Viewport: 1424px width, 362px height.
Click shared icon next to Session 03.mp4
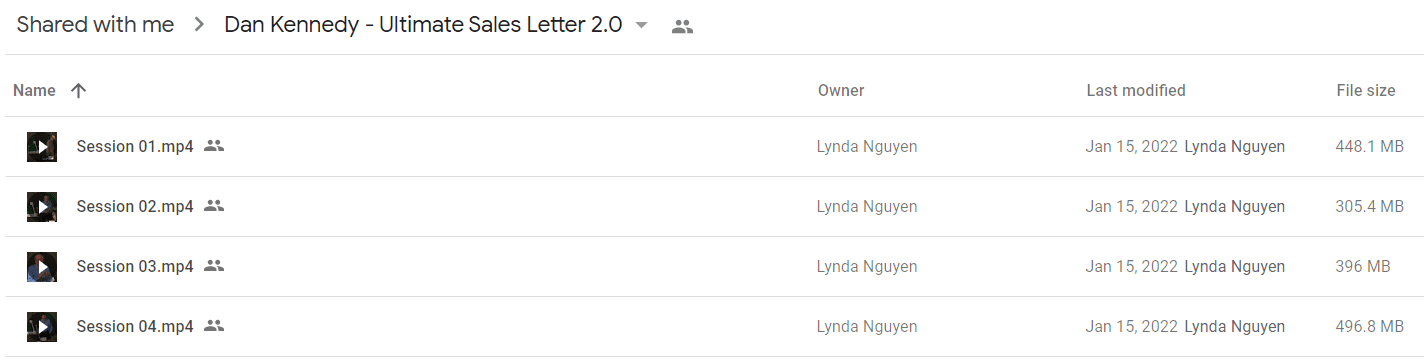pyautogui.click(x=213, y=266)
